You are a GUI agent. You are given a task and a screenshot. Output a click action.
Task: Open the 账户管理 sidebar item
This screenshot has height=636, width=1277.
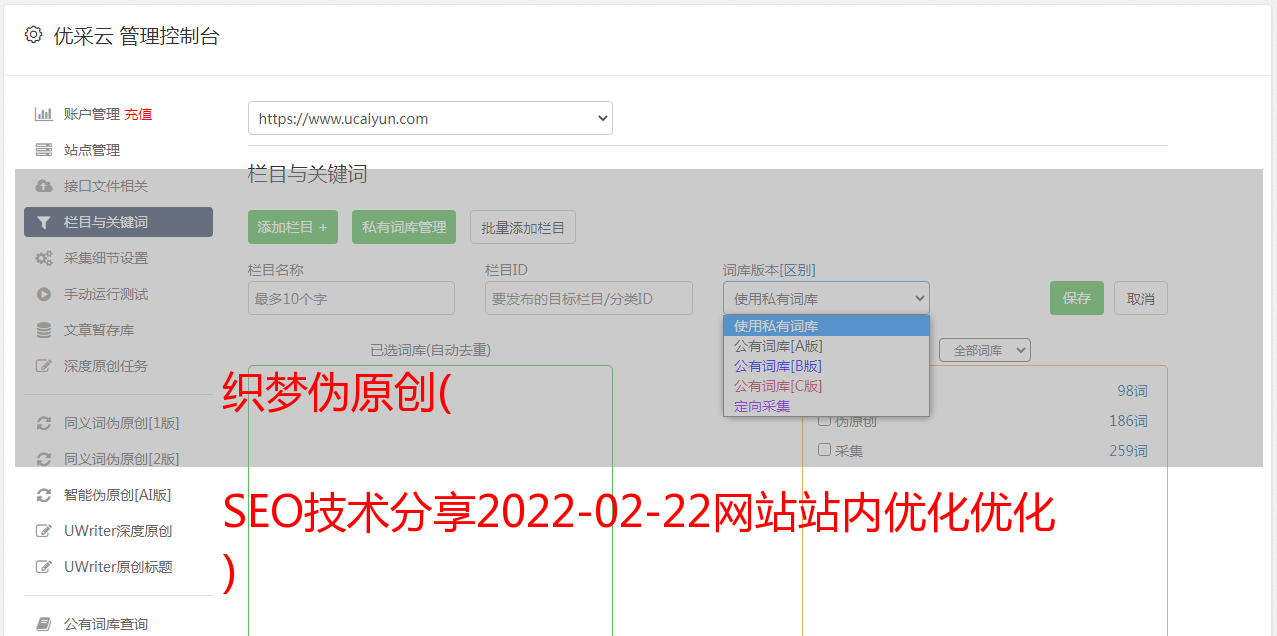pos(91,114)
